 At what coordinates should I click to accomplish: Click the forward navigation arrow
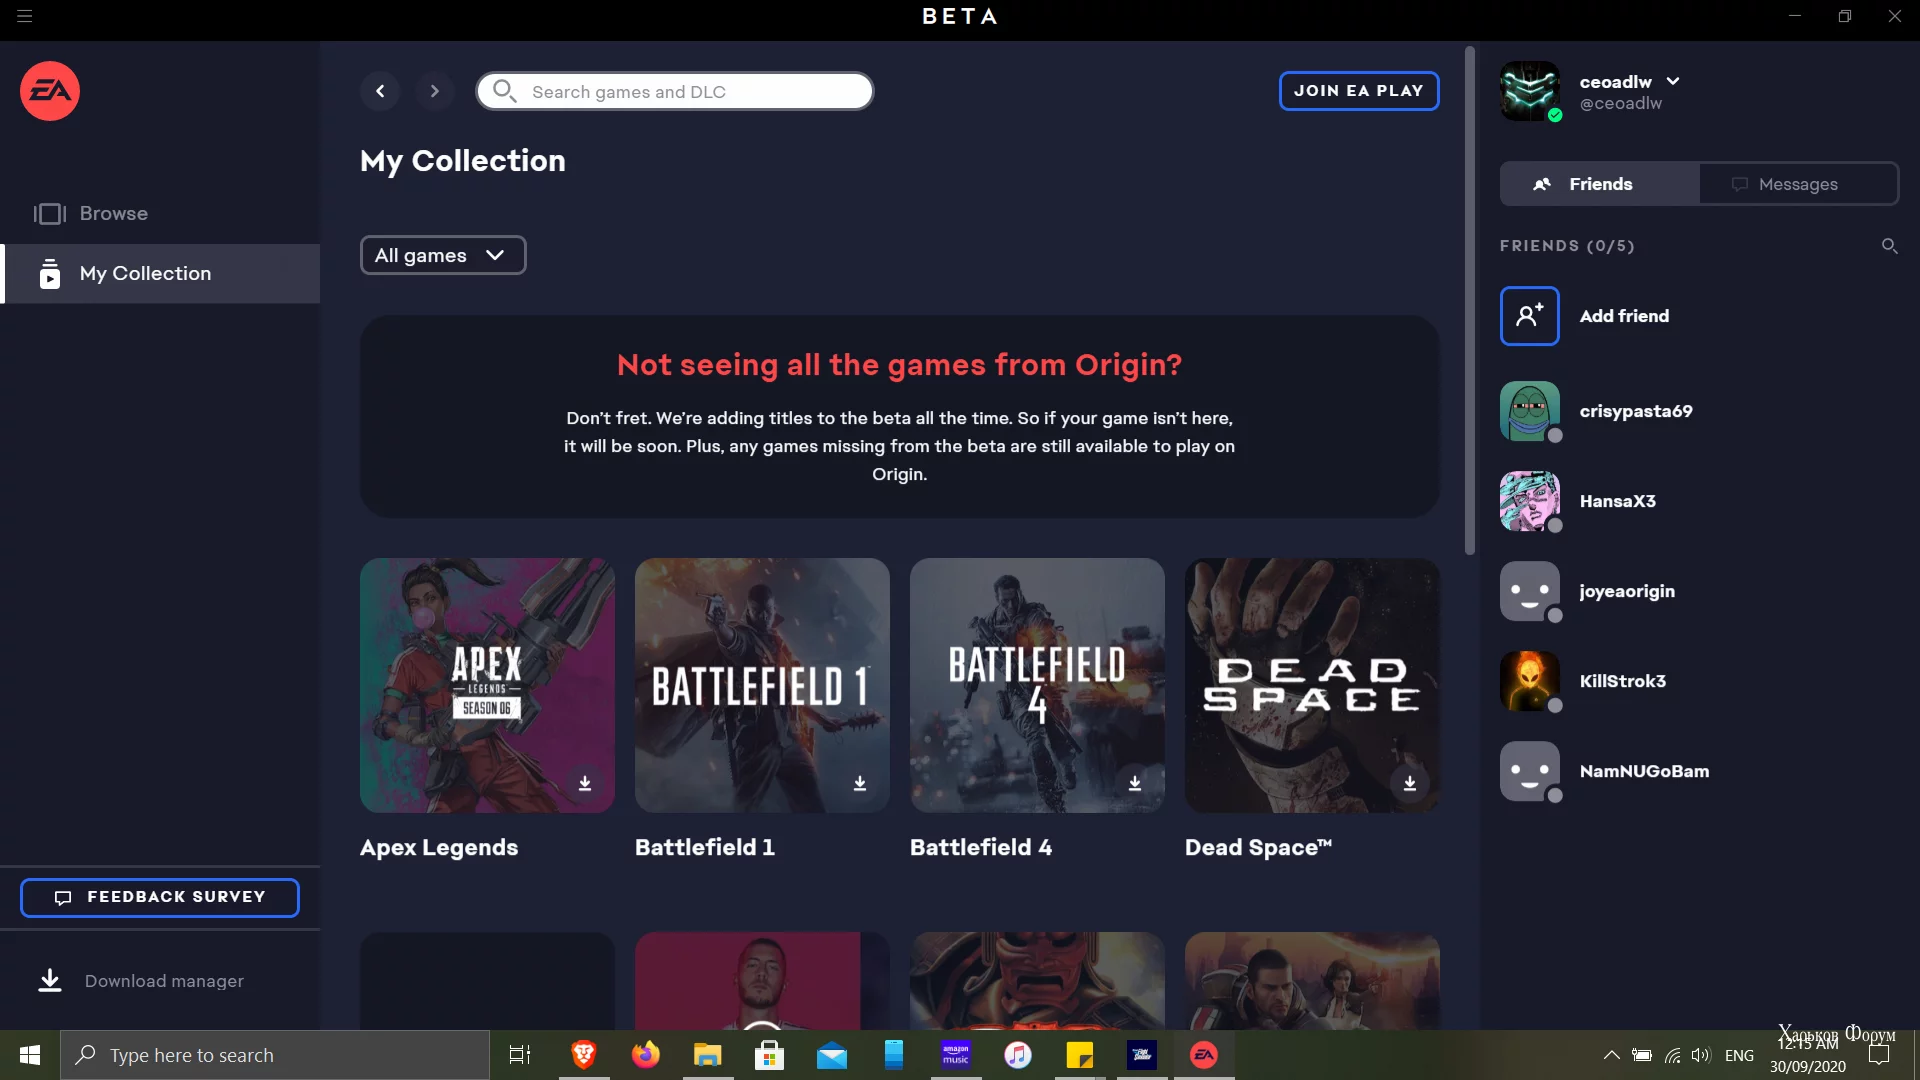(x=434, y=91)
